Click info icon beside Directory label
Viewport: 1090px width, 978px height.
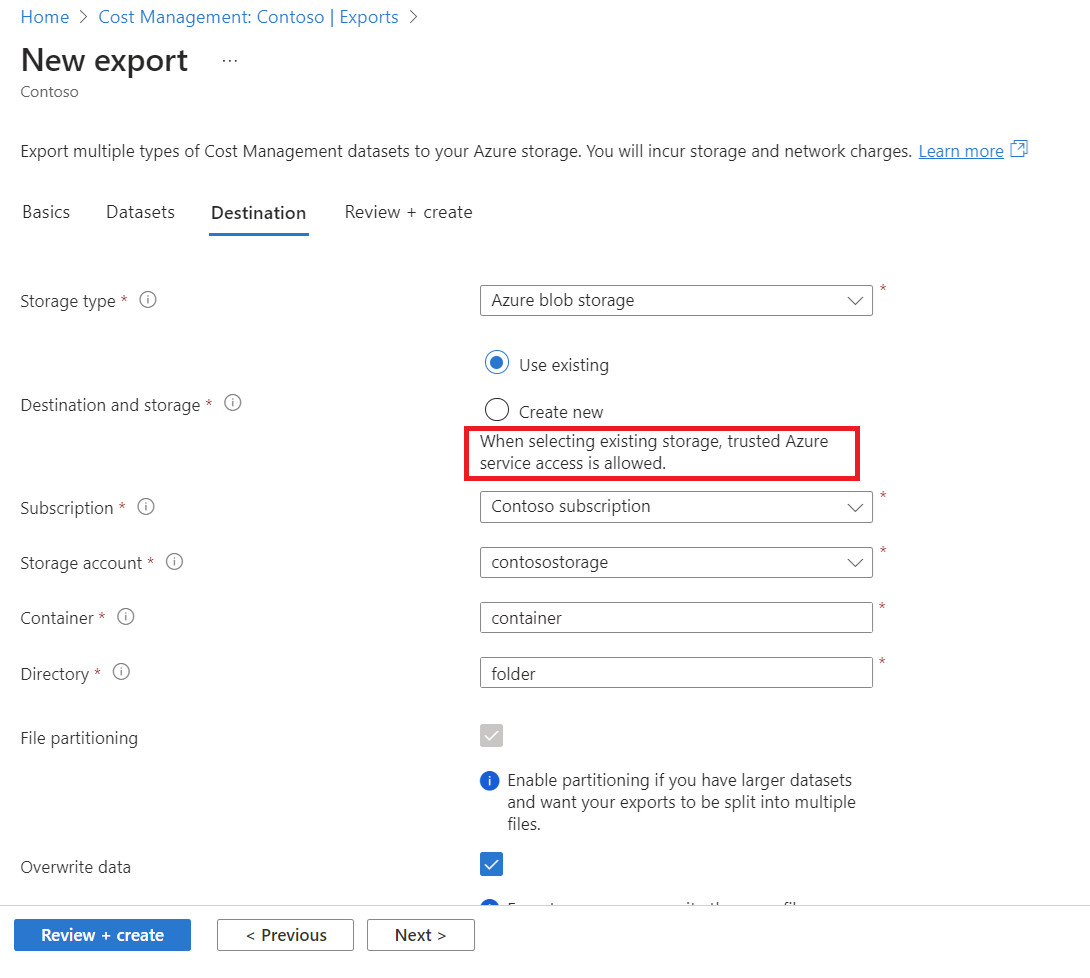click(x=121, y=672)
